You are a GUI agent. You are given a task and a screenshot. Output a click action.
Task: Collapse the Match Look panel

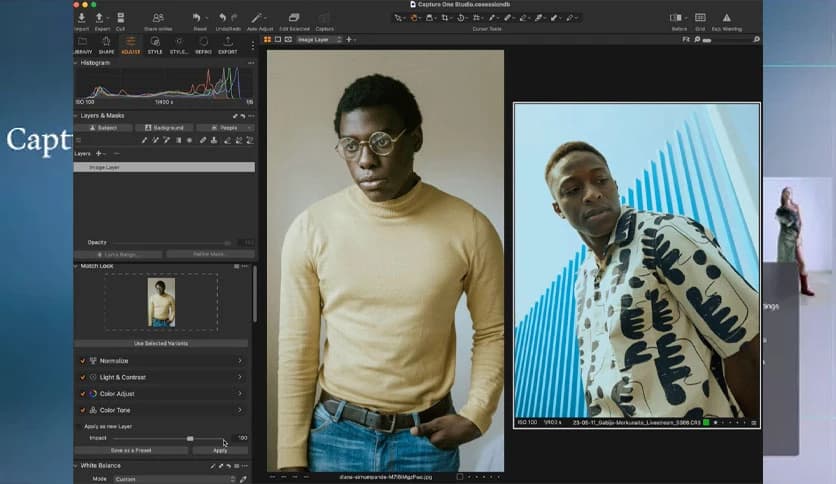(76, 266)
